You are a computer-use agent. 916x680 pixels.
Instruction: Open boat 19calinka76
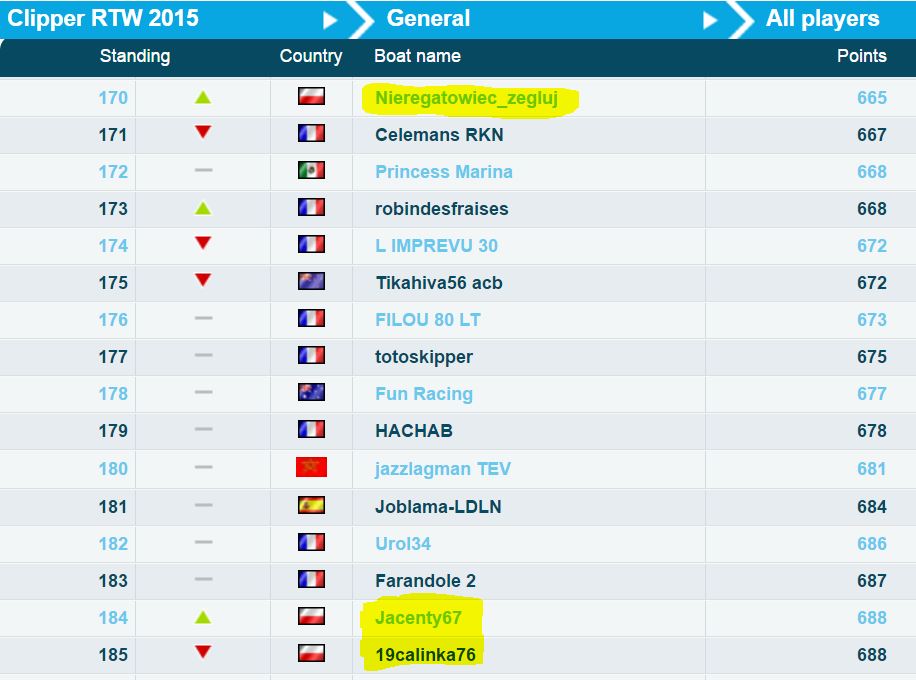tap(425, 655)
